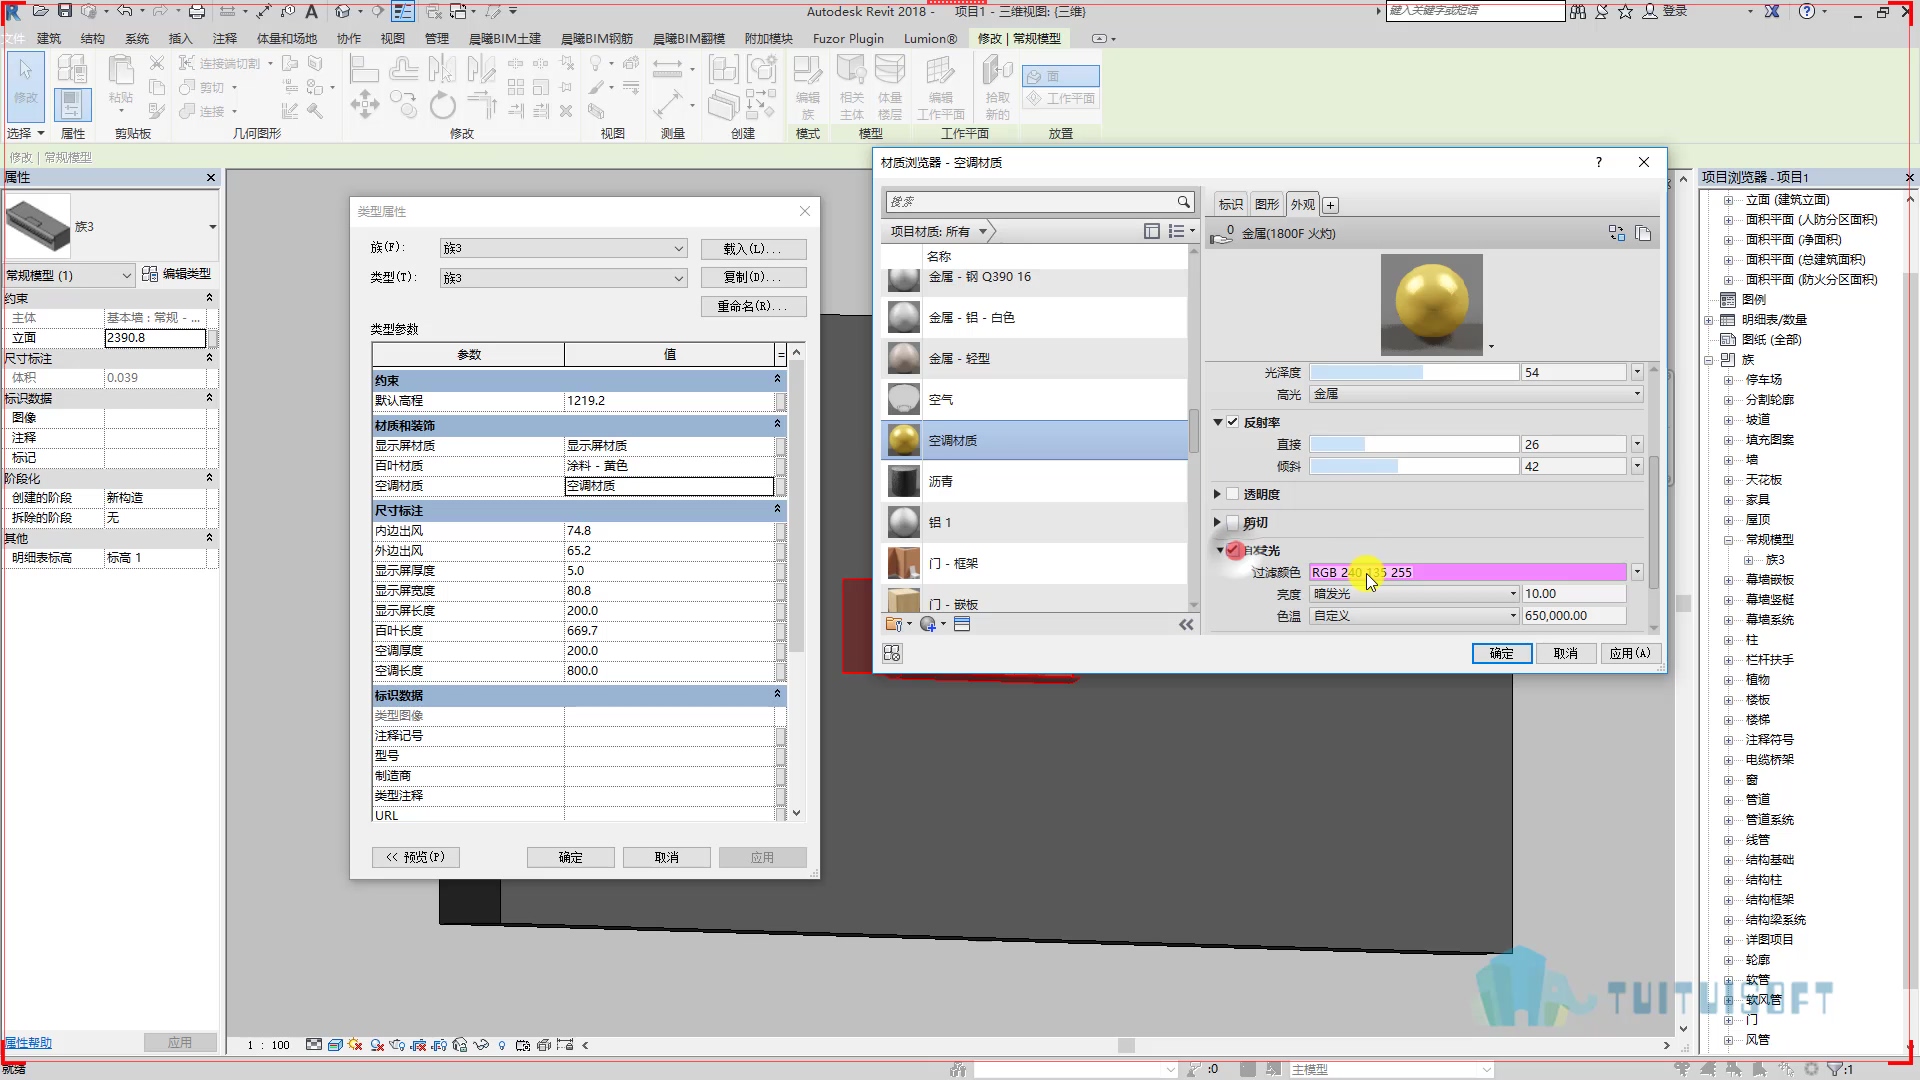Click the Move tool in Modify panel
Viewport: 1920px width, 1080px height.
pyautogui.click(x=364, y=104)
